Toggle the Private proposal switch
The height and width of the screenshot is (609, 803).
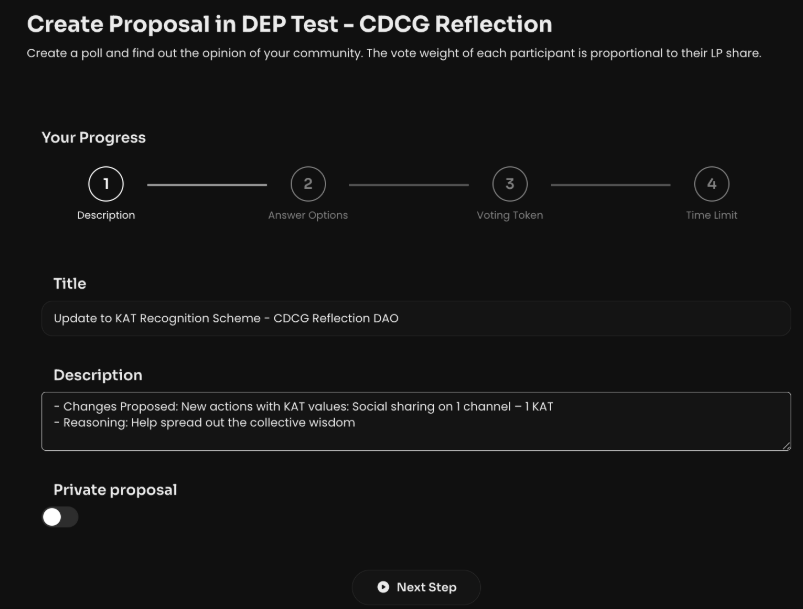coord(60,517)
